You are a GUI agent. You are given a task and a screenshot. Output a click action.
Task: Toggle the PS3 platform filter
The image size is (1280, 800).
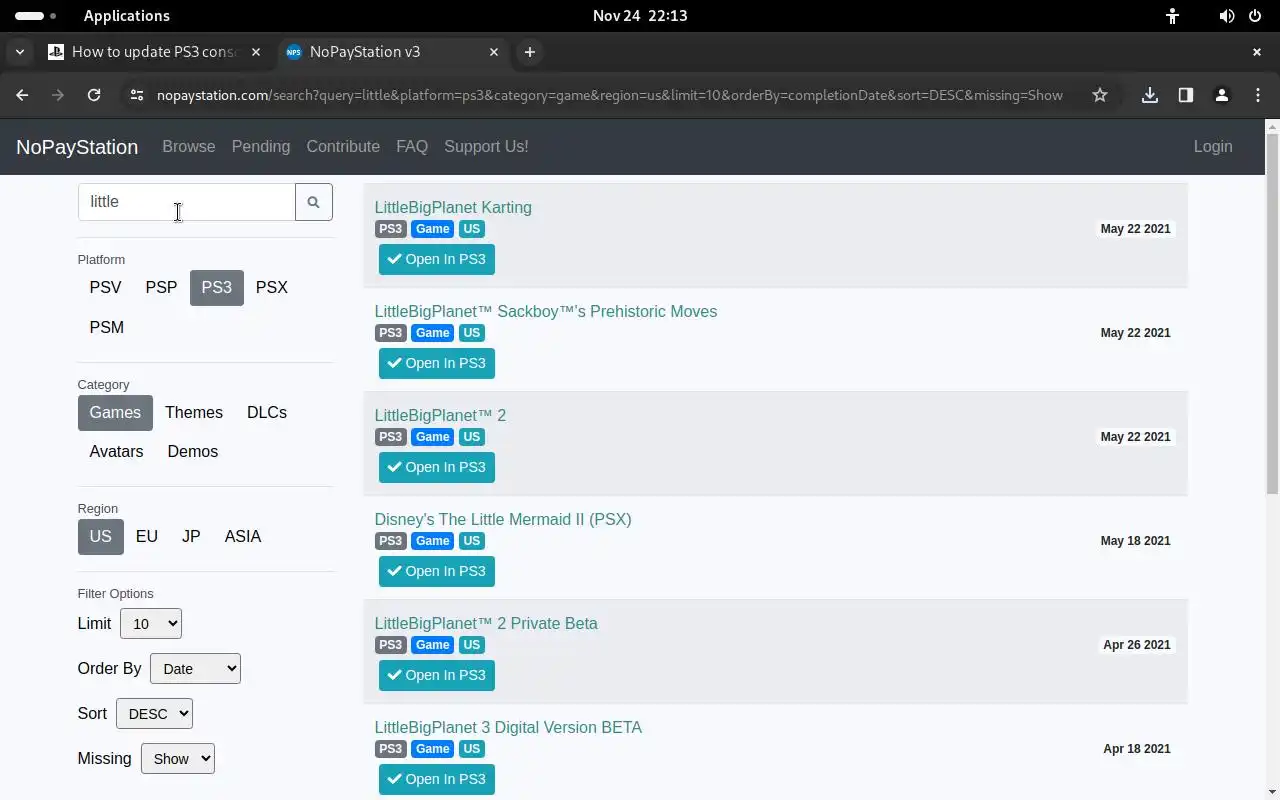tap(217, 287)
